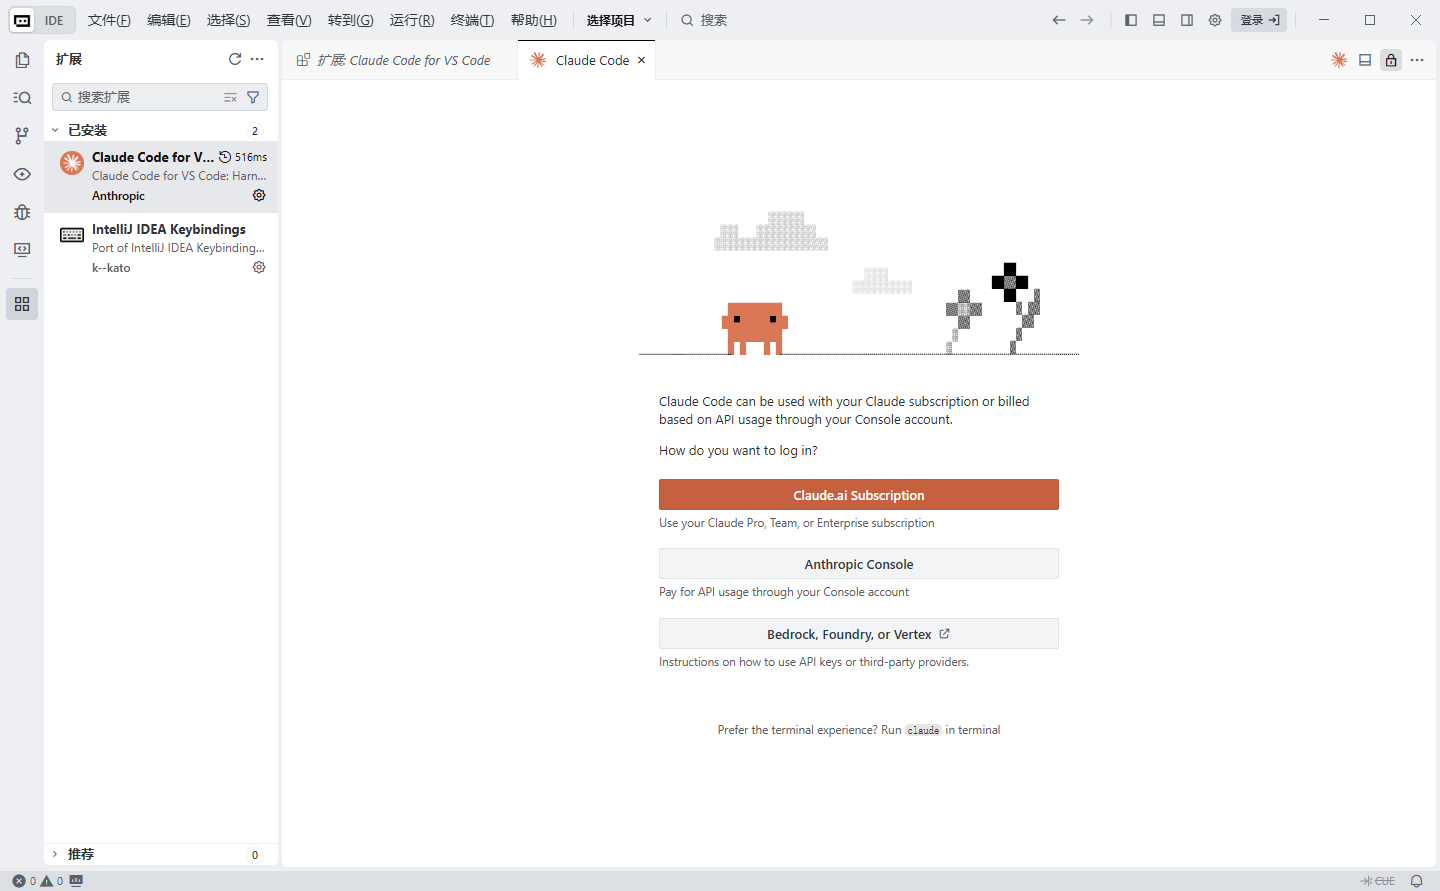Open the Extensions view grid icon

[x=22, y=304]
